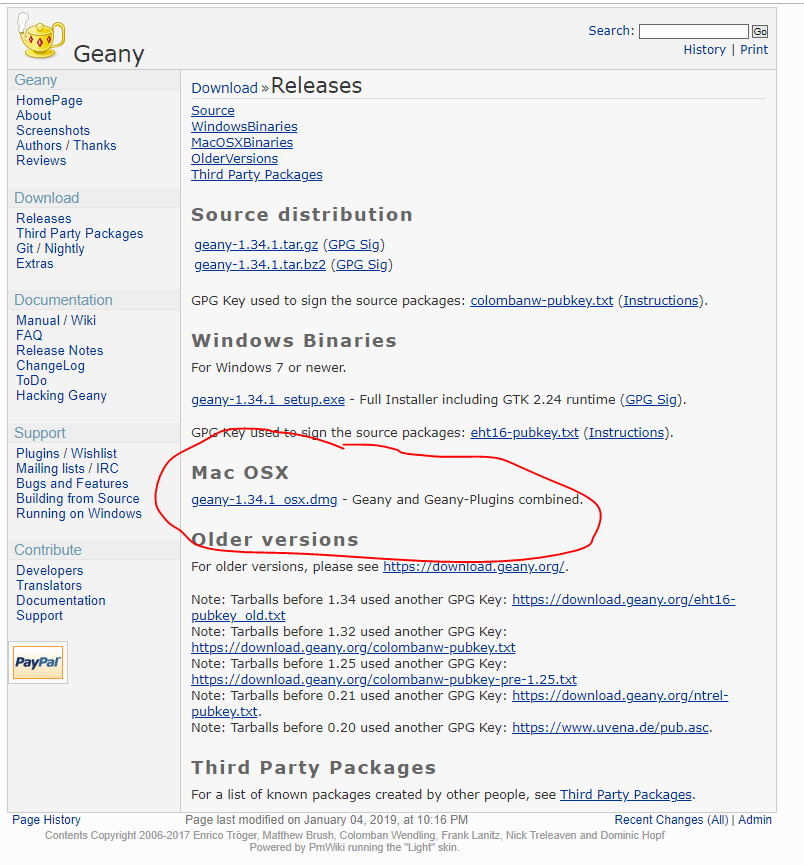Image resolution: width=804 pixels, height=865 pixels.
Task: Download geany-1.34.1_osx.dmg for Mac
Action: click(264, 499)
